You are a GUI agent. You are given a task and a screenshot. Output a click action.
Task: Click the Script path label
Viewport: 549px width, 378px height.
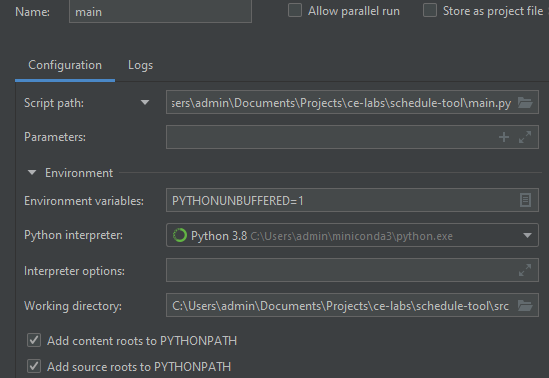click(x=54, y=103)
